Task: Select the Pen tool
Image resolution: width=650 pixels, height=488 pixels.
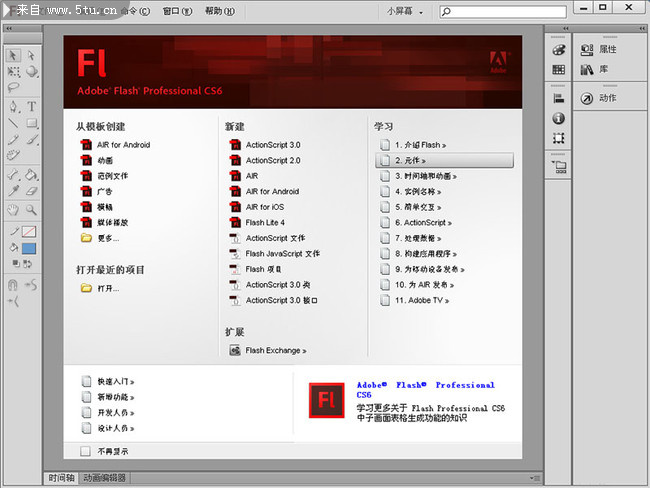Action: click(14, 107)
